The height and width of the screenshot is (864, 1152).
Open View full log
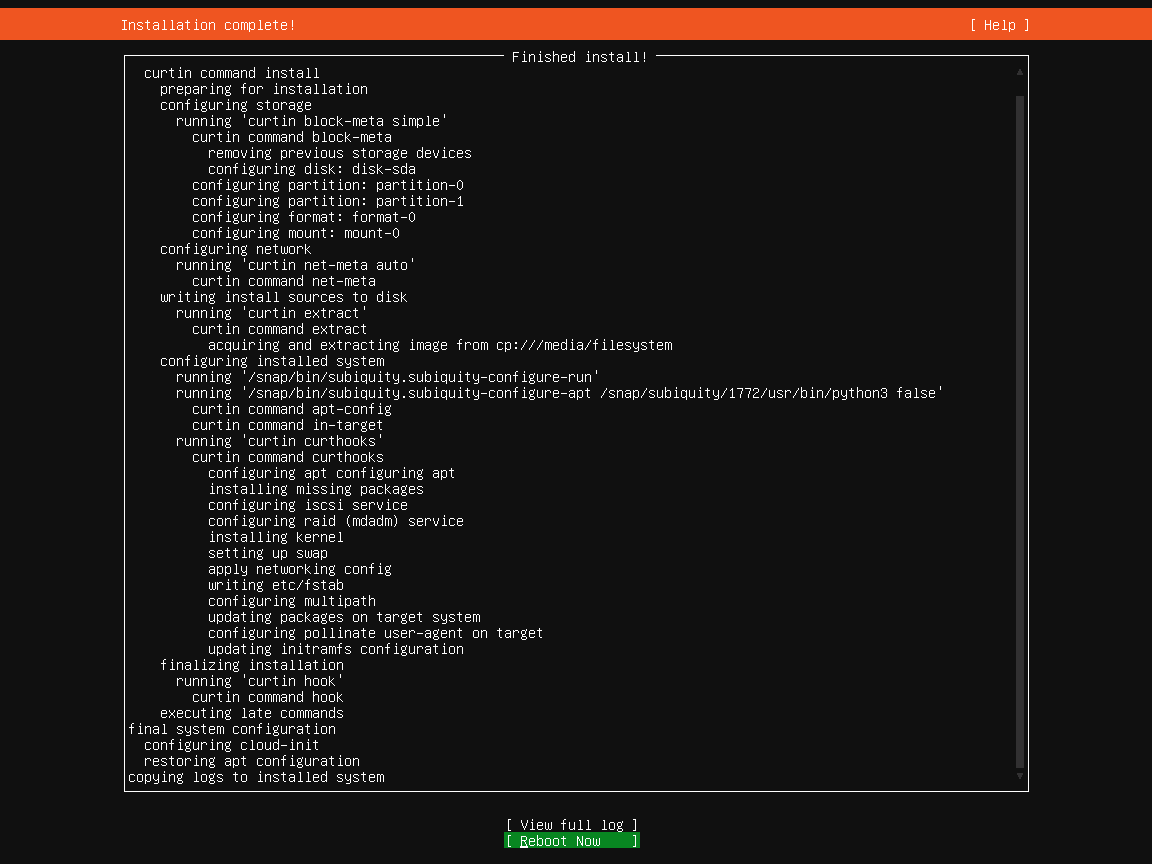[571, 825]
